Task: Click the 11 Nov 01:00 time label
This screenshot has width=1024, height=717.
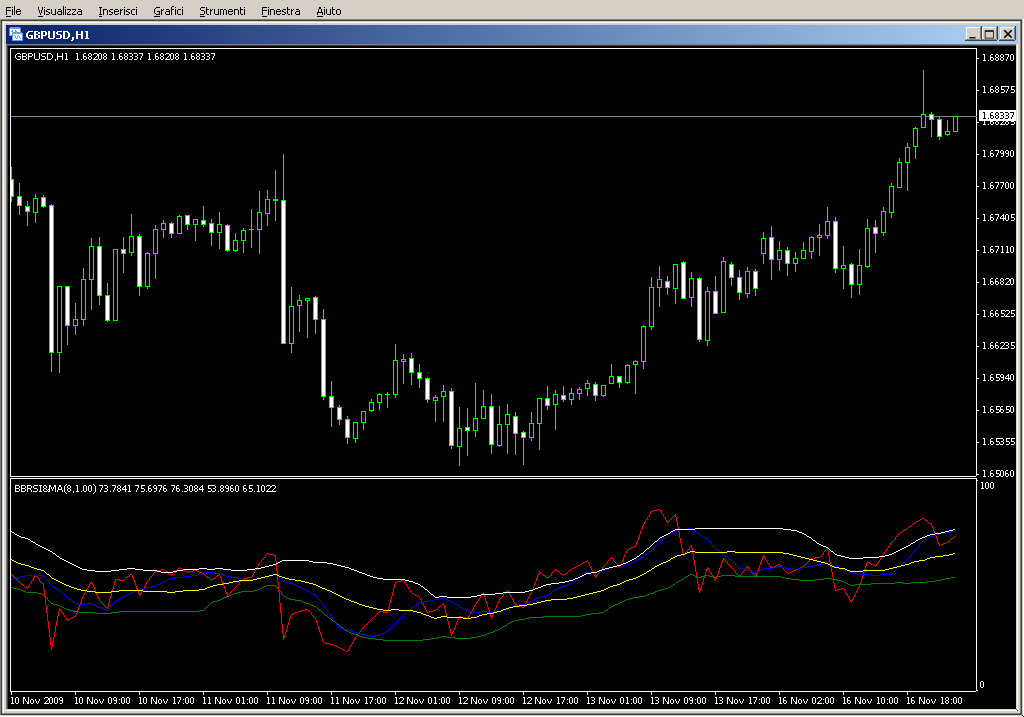Action: [x=230, y=701]
